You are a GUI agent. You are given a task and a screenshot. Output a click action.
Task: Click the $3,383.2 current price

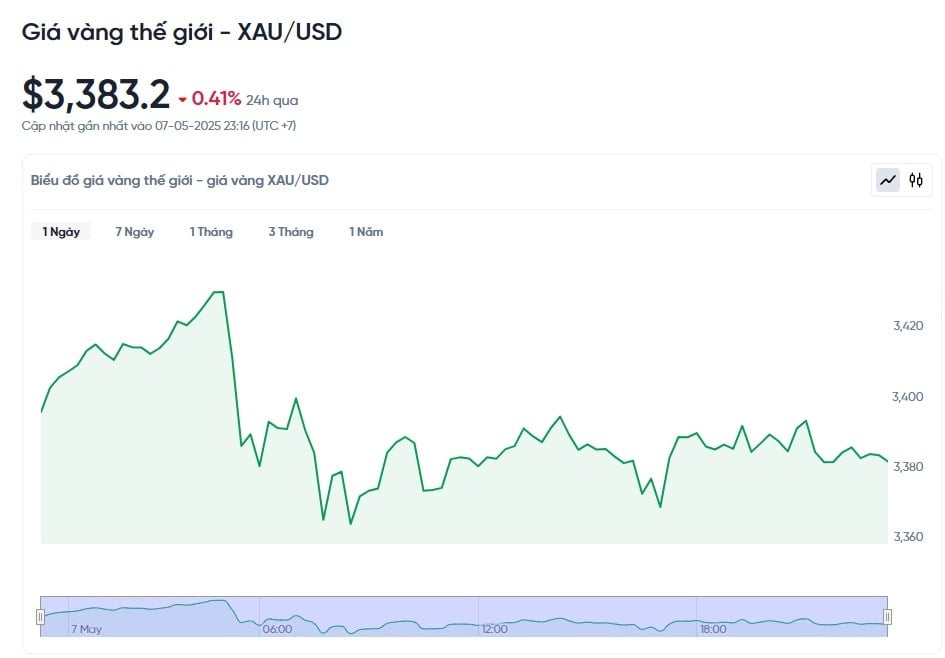coord(96,95)
